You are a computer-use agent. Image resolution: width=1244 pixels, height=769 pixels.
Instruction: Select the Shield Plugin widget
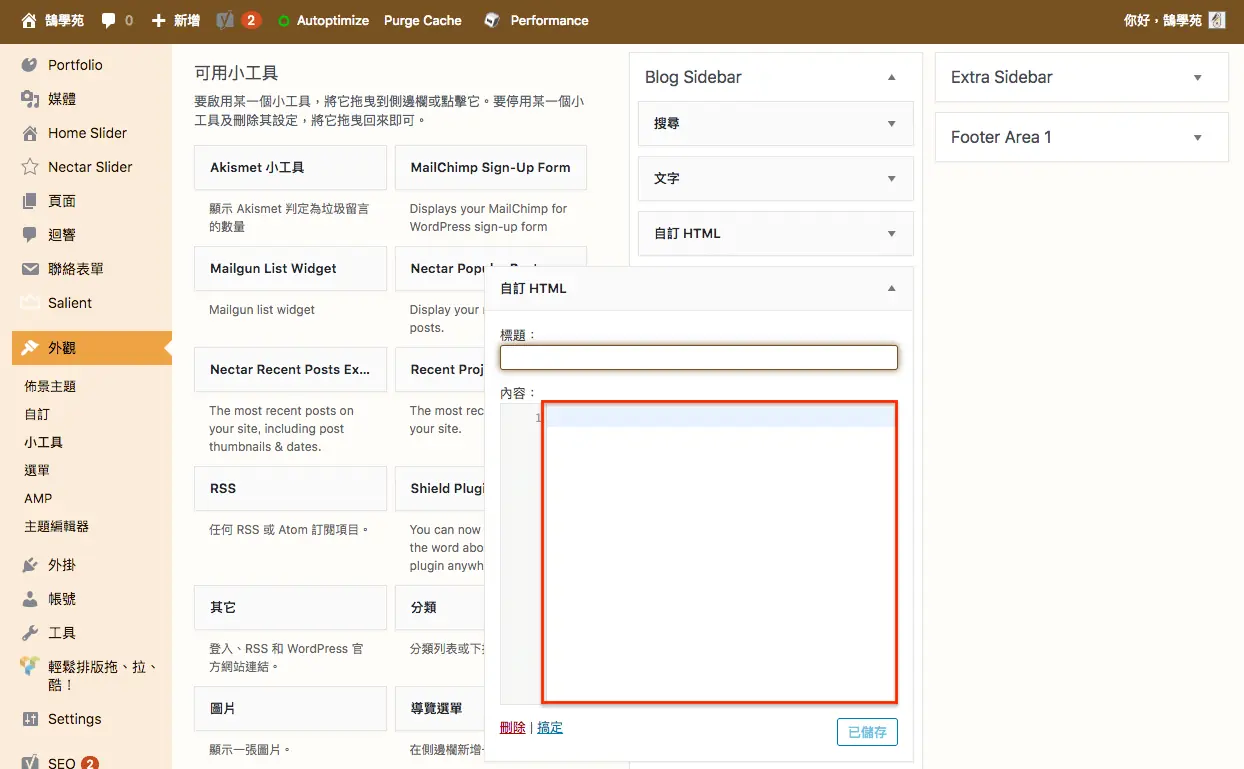point(440,488)
